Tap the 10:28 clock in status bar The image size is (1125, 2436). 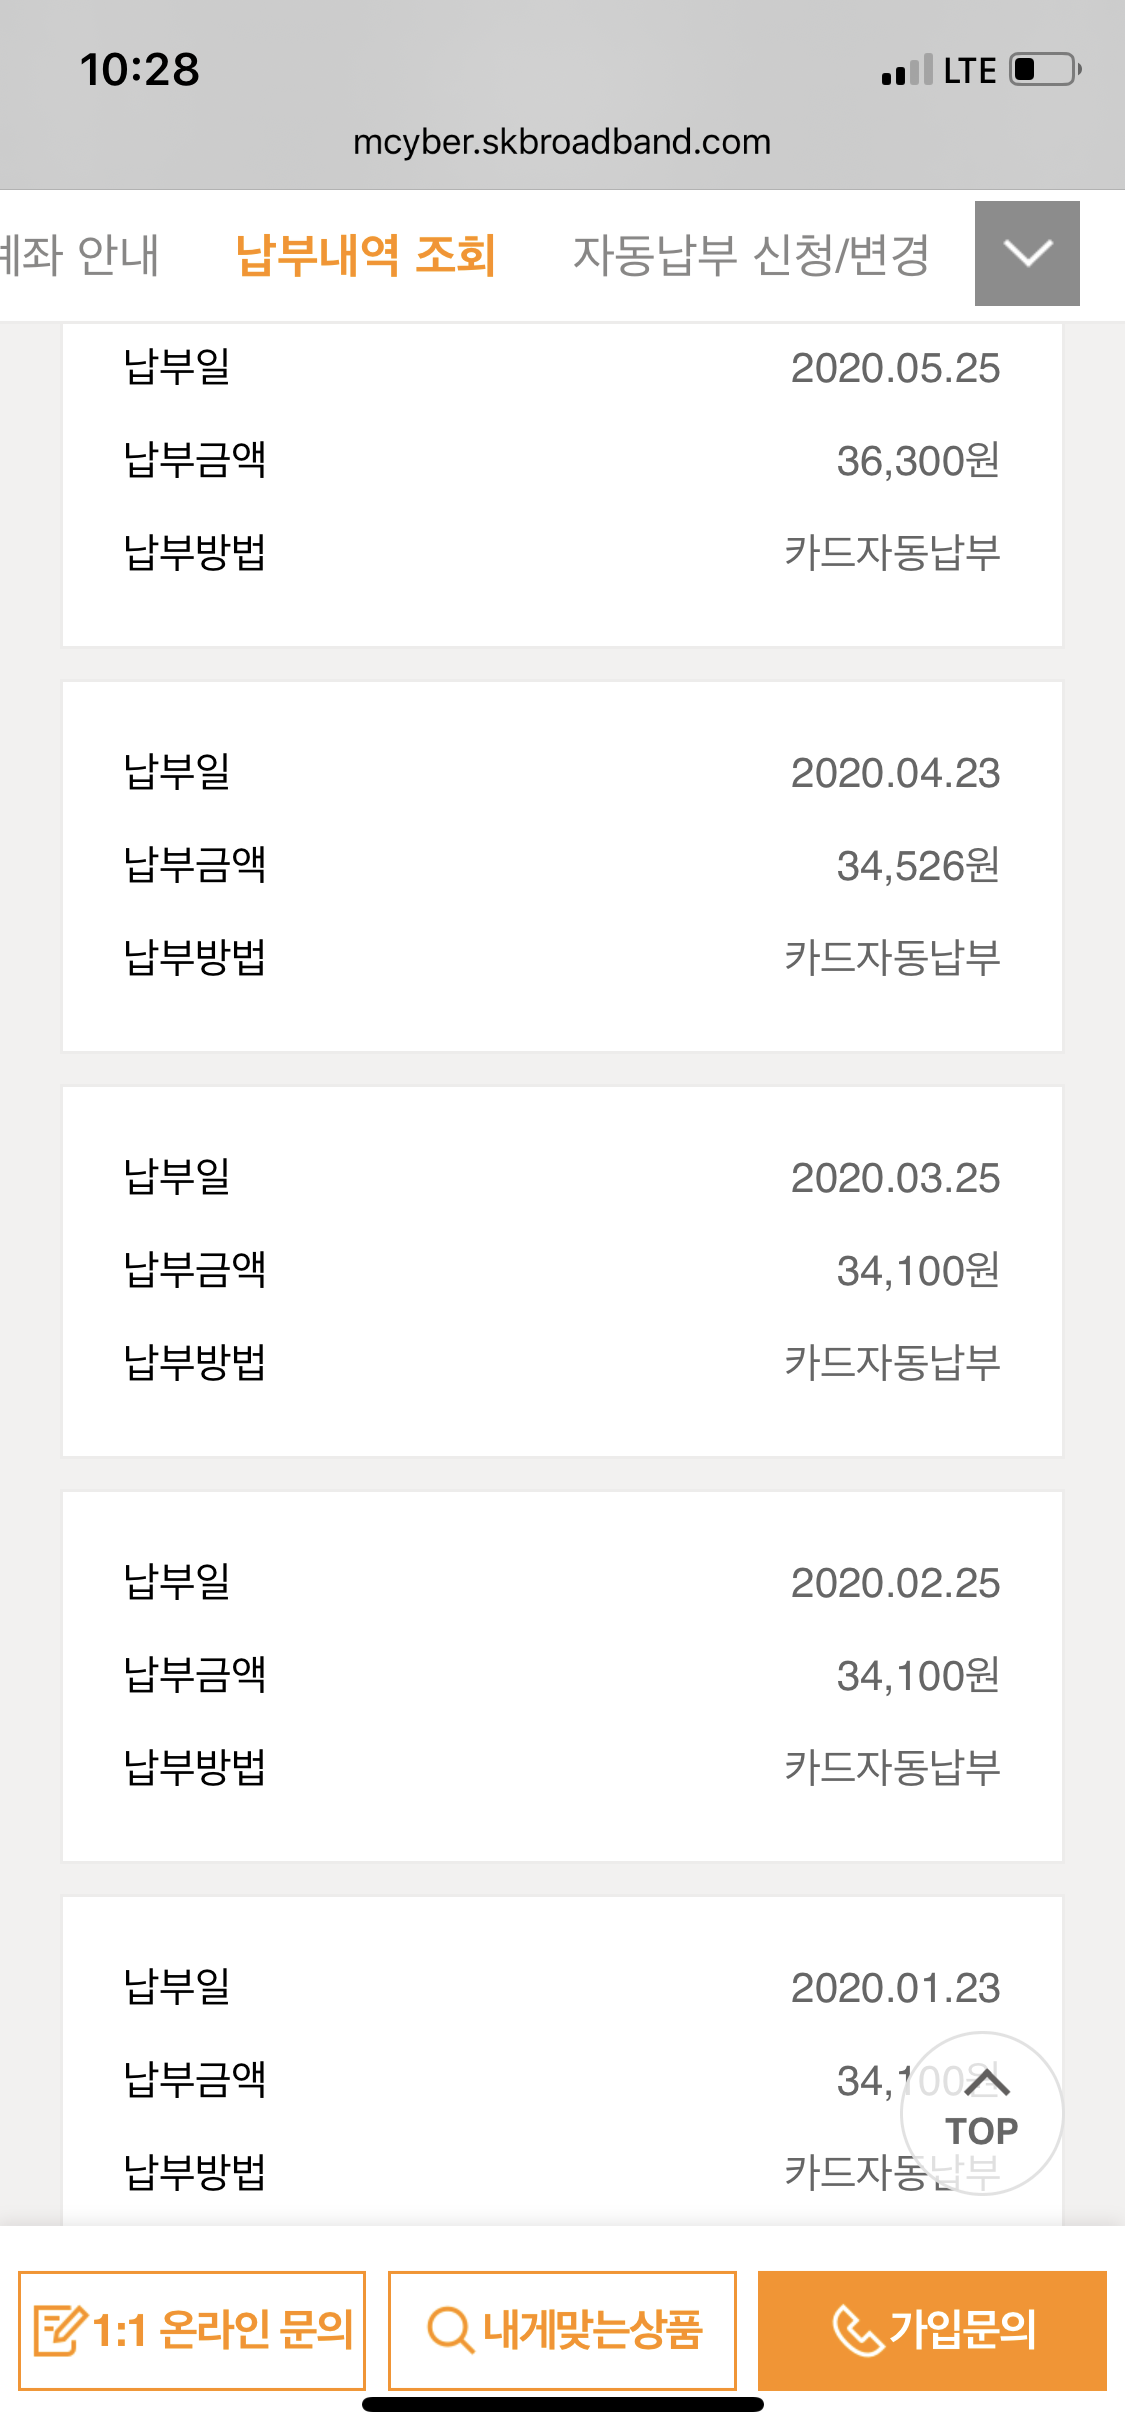(140, 70)
